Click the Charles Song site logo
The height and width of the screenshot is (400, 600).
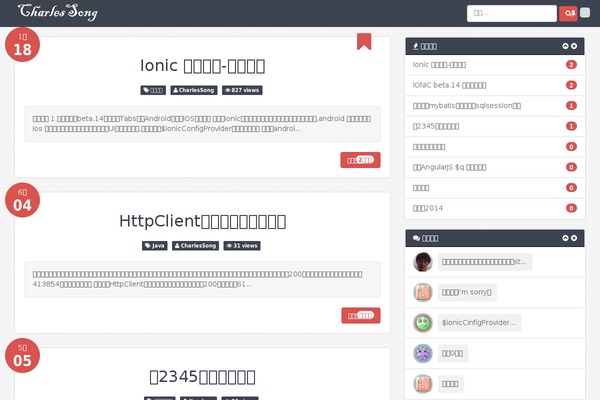pos(58,12)
